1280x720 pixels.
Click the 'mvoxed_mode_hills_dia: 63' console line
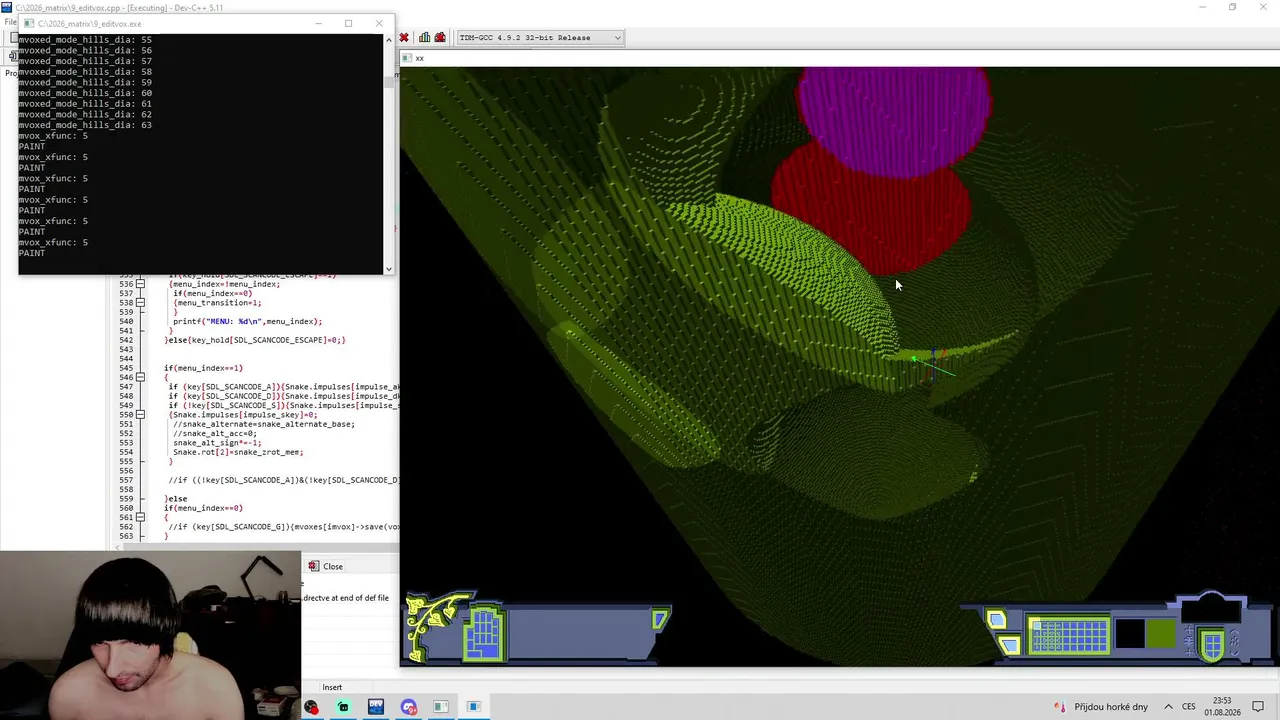point(85,125)
